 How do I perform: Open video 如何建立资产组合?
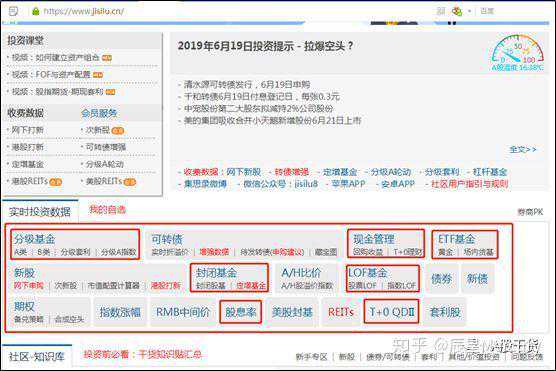(x=56, y=57)
